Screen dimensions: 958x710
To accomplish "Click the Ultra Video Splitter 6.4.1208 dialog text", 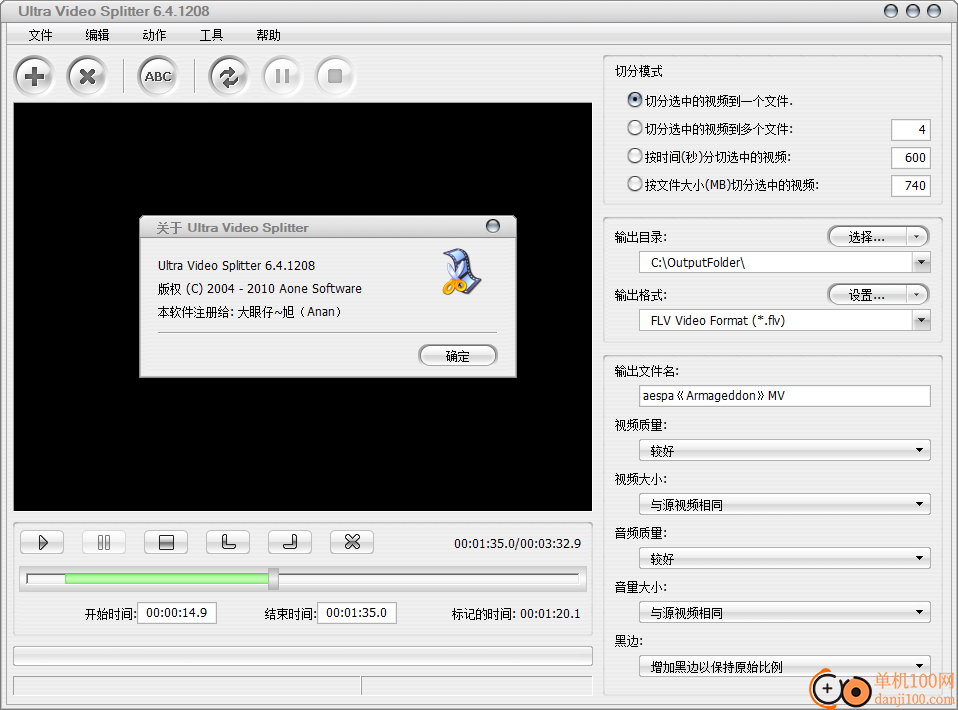I will [x=236, y=265].
